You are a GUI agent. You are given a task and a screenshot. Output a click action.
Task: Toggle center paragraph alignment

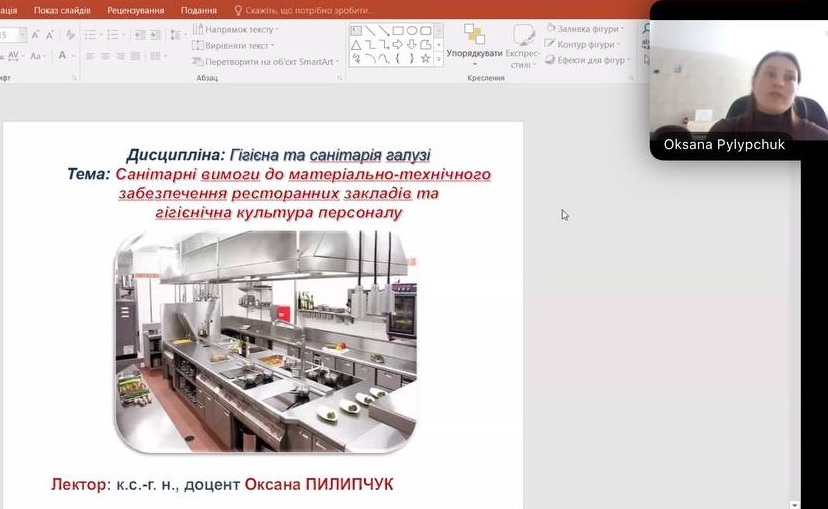point(103,57)
